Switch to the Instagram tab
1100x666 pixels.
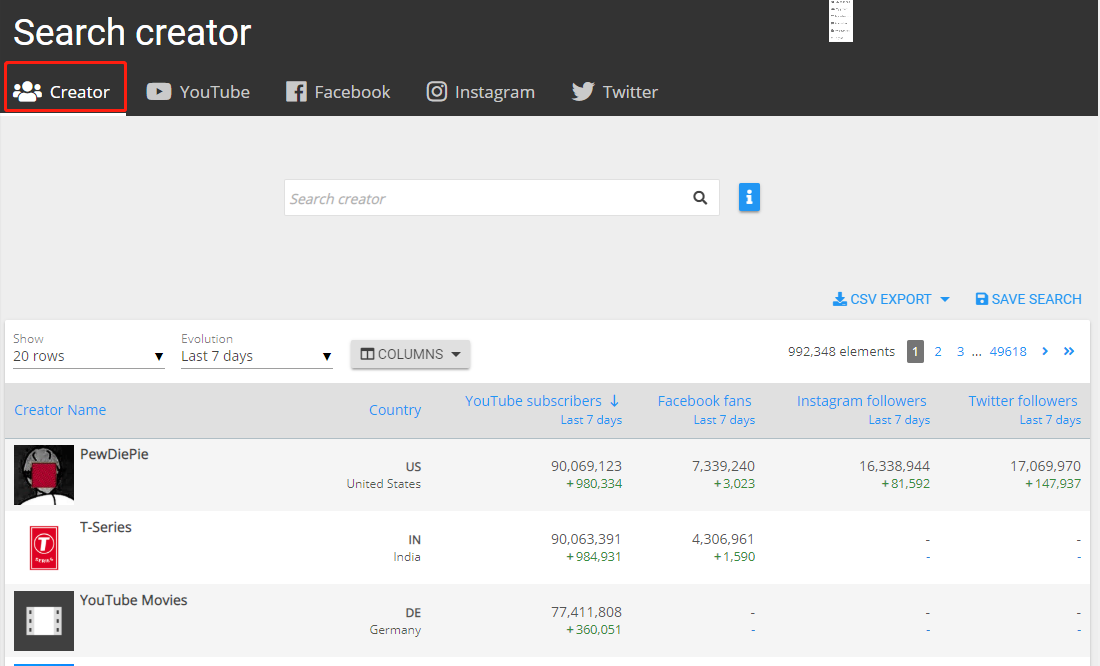pyautogui.click(x=481, y=92)
